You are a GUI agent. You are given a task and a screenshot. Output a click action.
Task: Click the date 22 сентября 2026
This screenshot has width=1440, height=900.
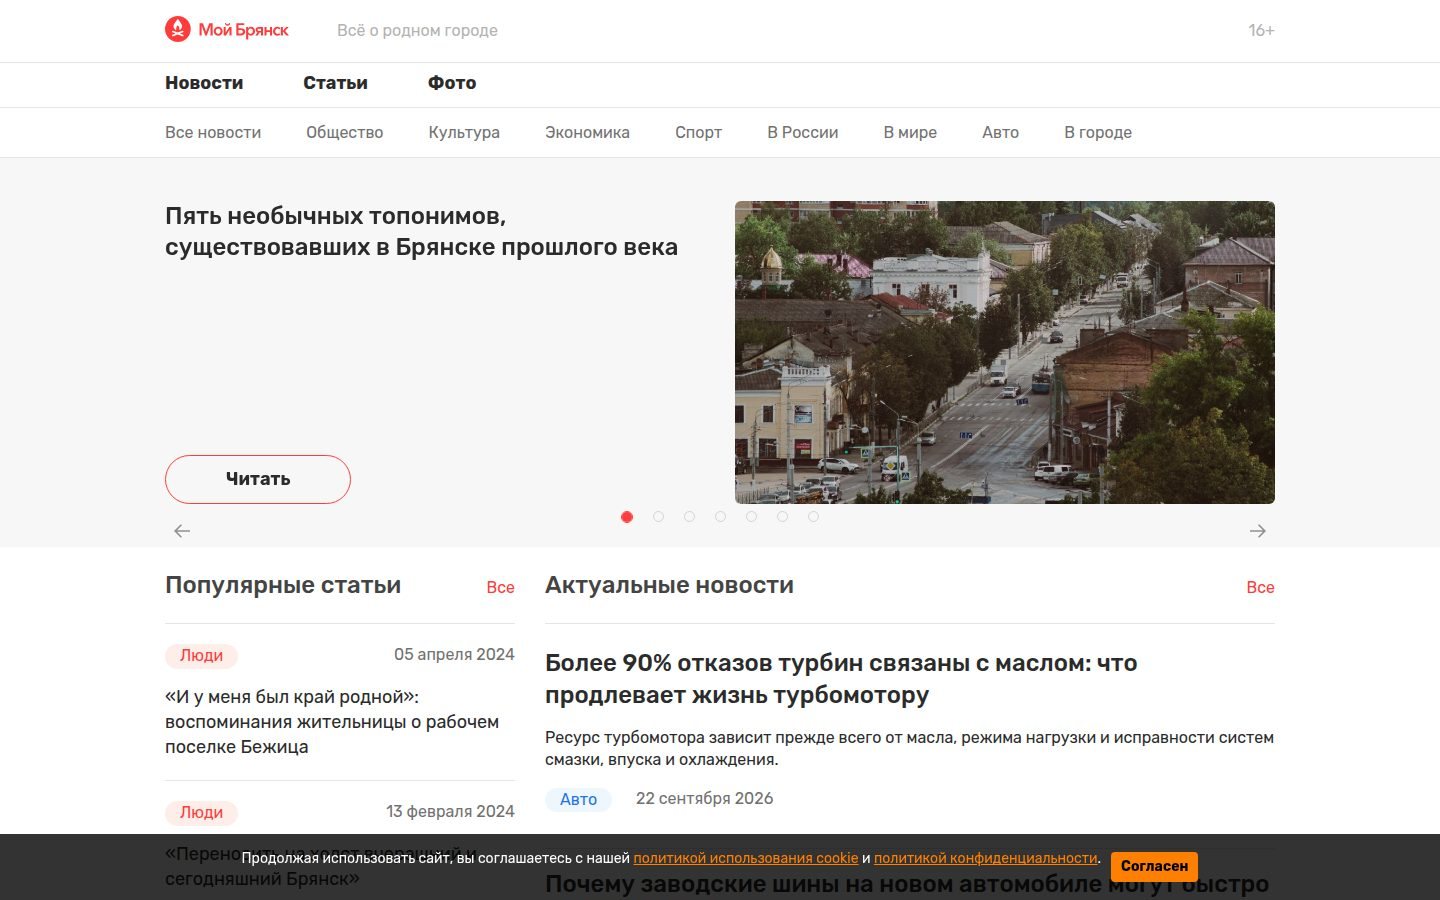tap(705, 798)
